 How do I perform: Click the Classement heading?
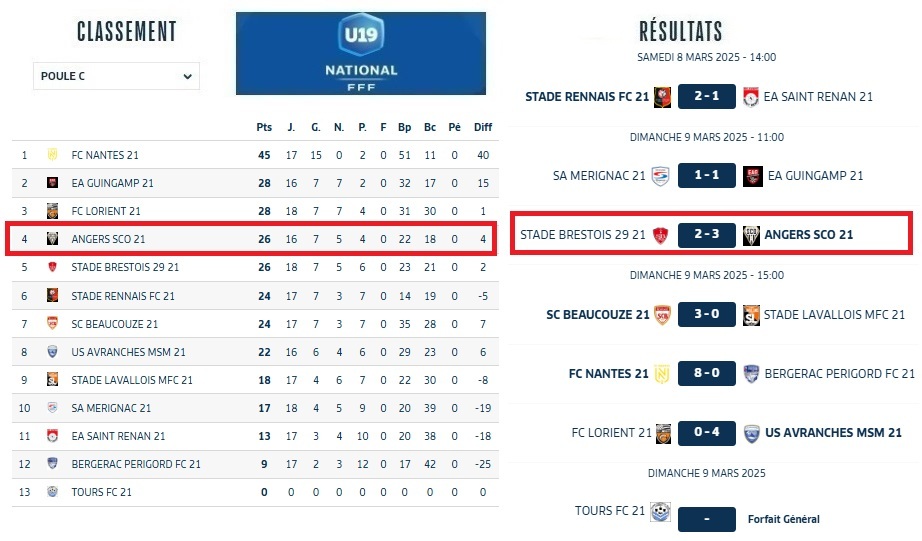tap(127, 32)
